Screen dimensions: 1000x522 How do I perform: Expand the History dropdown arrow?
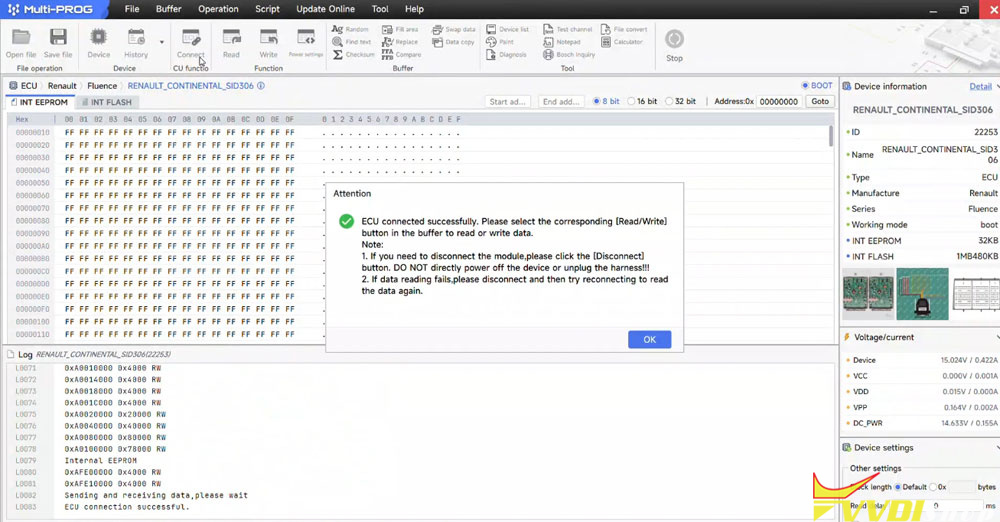coord(161,42)
